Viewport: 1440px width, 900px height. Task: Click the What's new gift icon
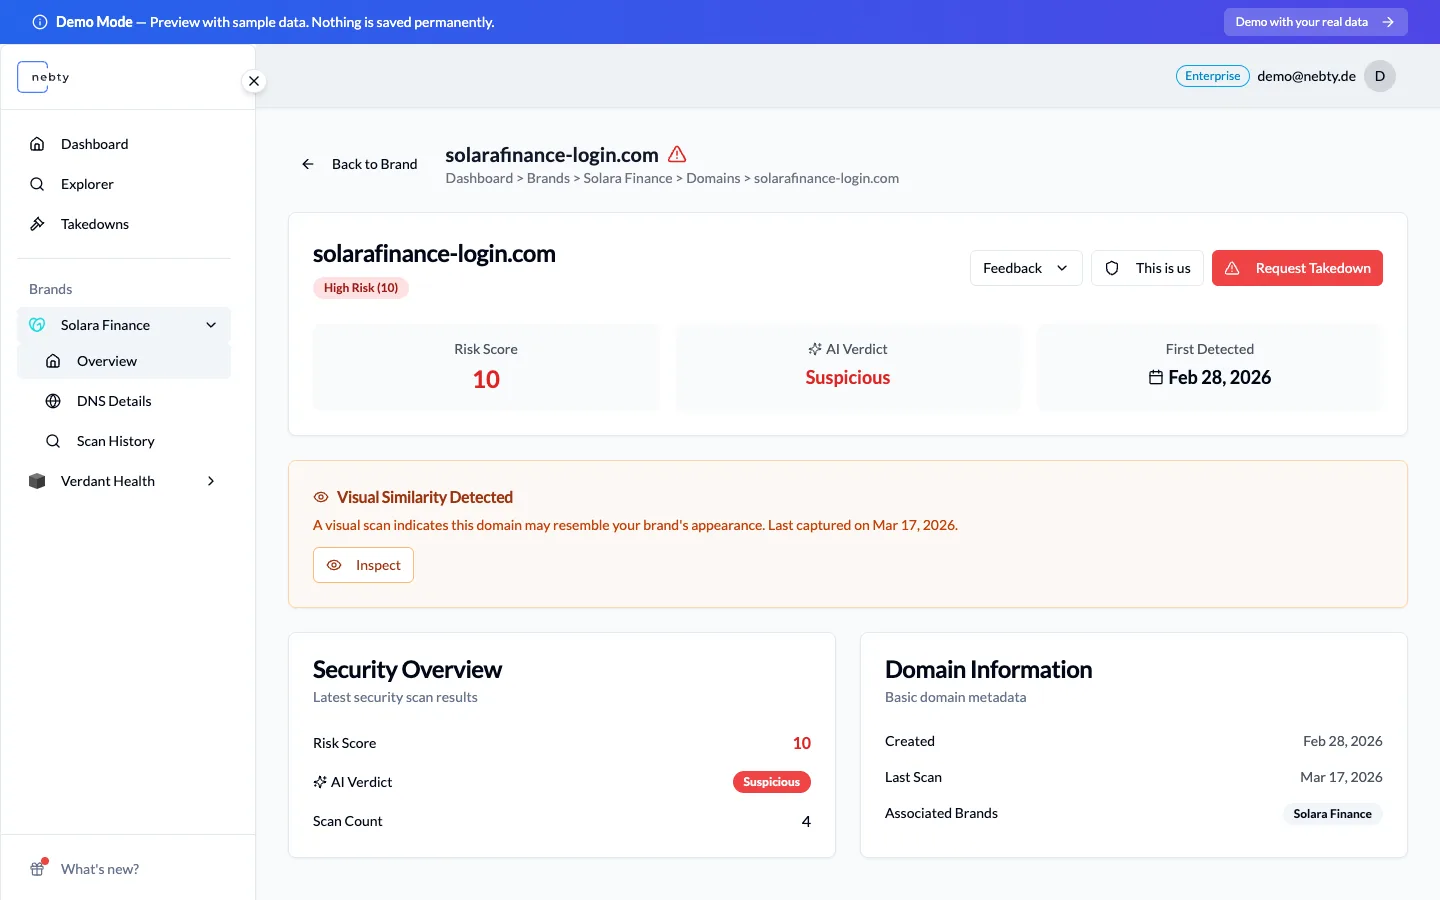click(37, 869)
